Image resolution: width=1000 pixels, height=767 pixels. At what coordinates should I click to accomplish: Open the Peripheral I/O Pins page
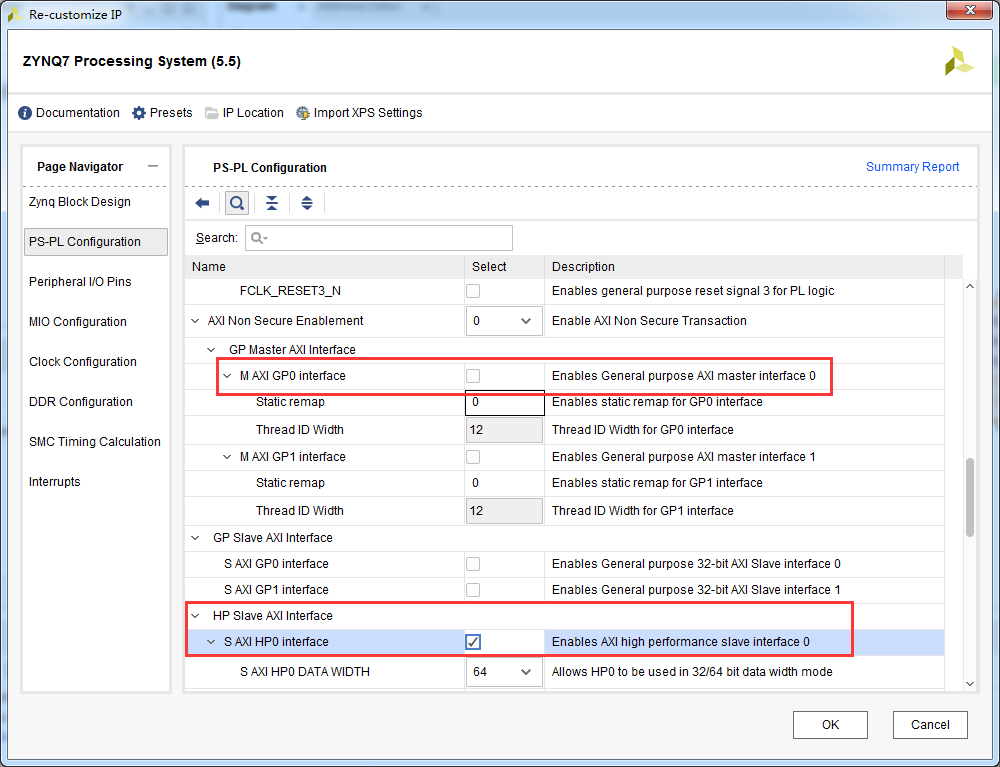coord(80,281)
